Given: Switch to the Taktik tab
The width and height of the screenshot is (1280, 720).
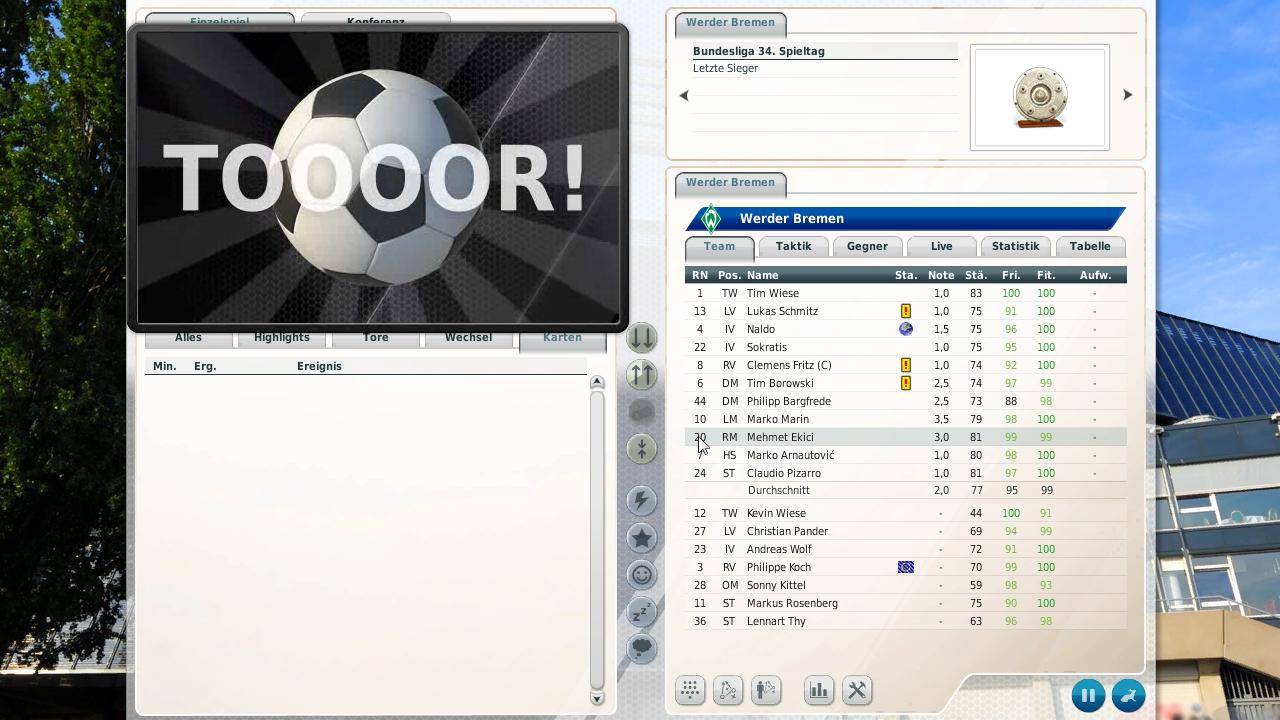Looking at the screenshot, I should pos(793,246).
